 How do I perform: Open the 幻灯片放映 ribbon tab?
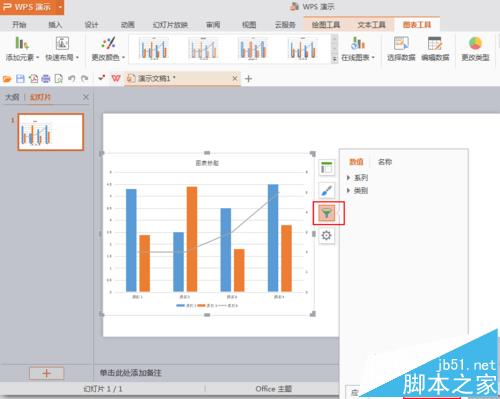[x=170, y=25]
